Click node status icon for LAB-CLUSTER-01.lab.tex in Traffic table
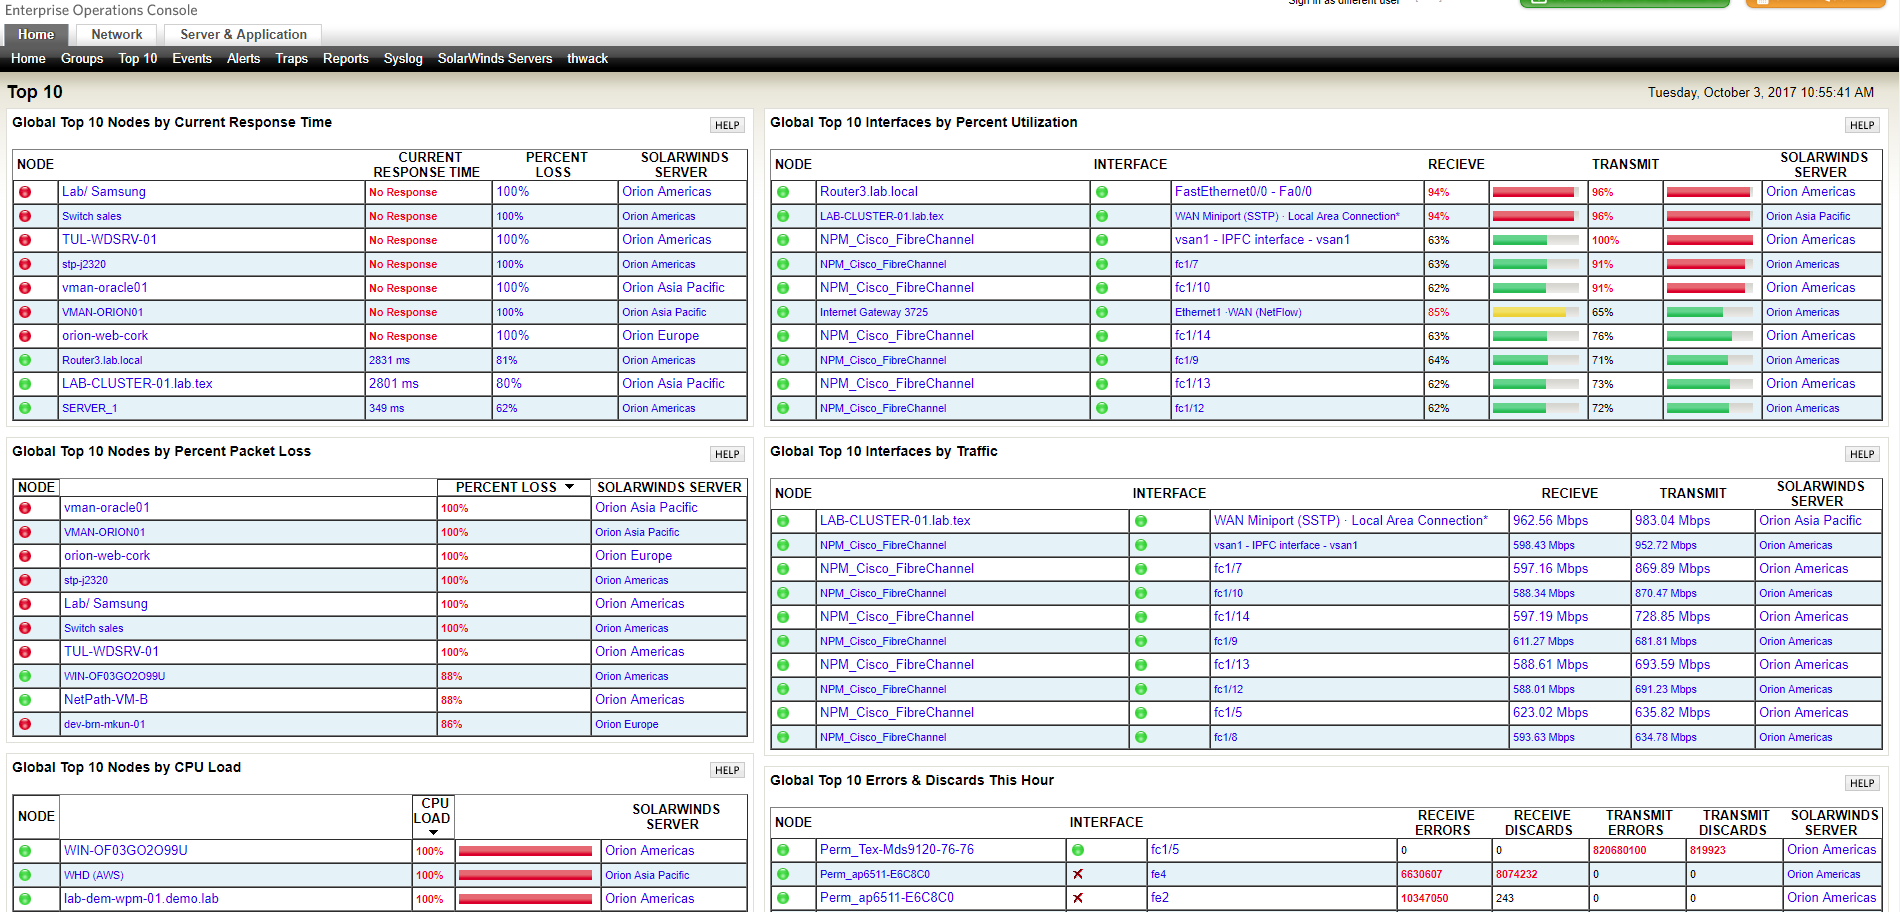1900x912 pixels. coord(783,521)
